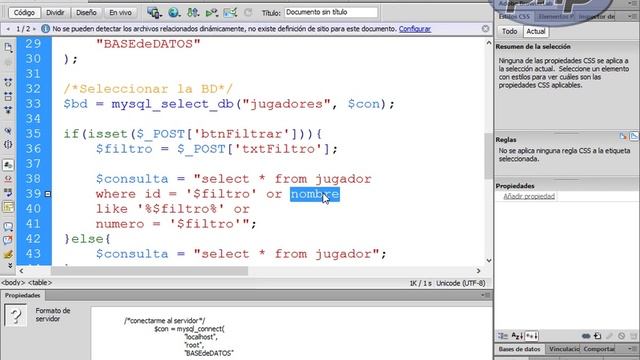Click the collapse selection icon
This screenshot has height=360, width=640.
8,96
